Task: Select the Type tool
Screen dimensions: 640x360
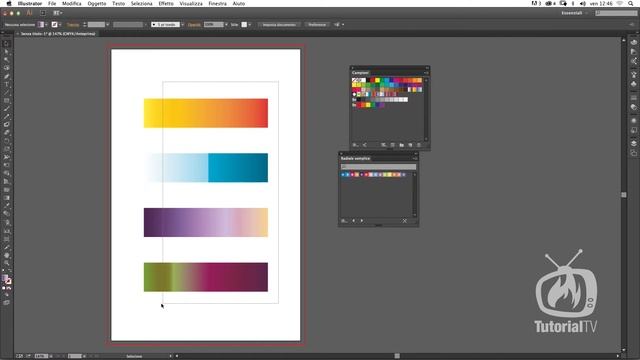Action: [x=7, y=84]
